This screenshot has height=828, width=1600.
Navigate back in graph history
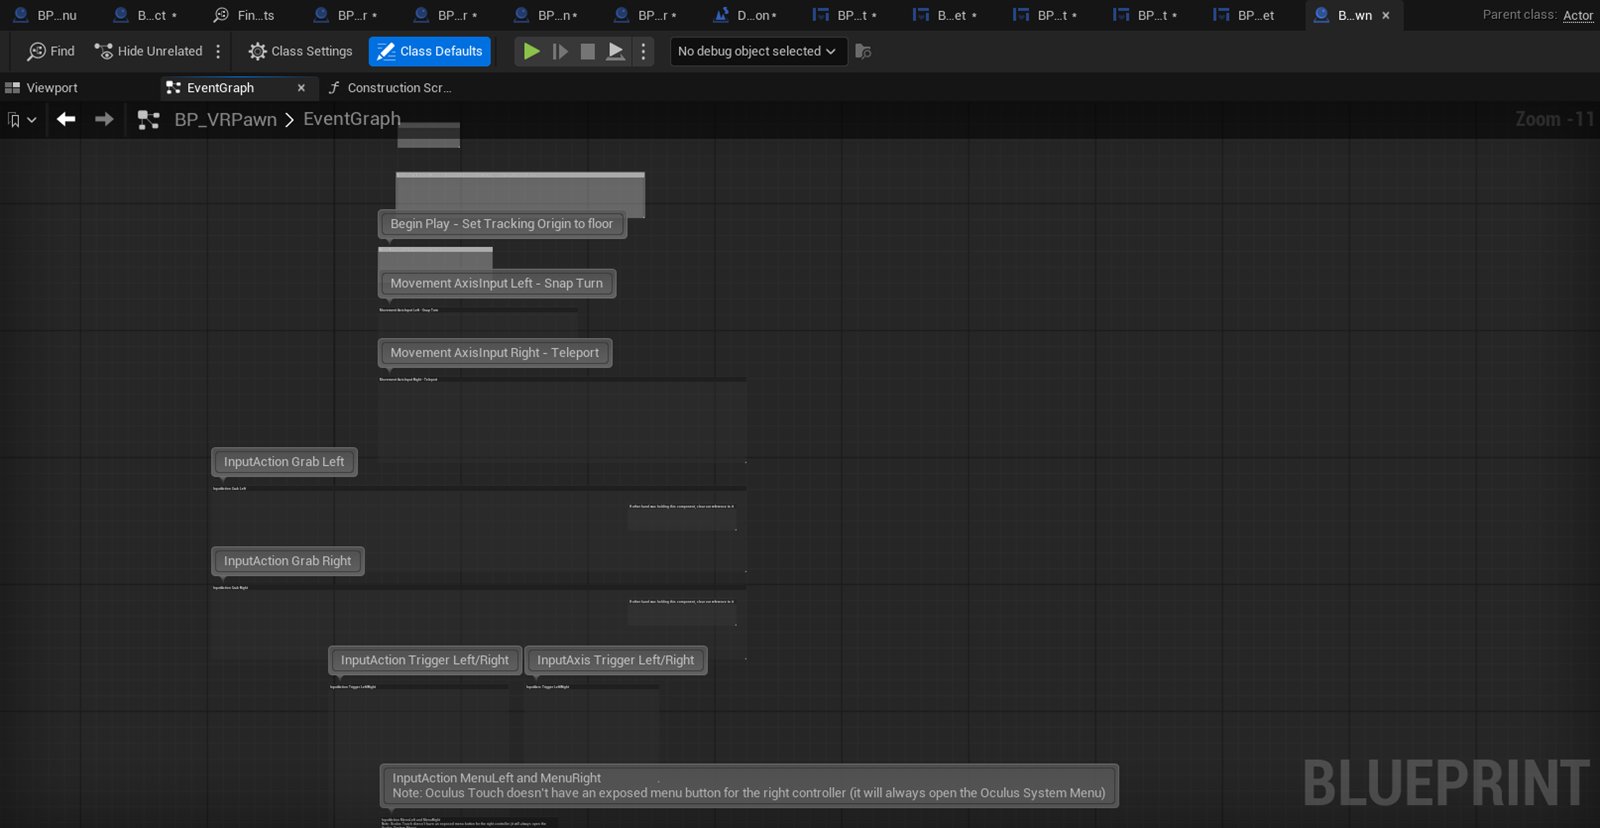click(x=66, y=119)
